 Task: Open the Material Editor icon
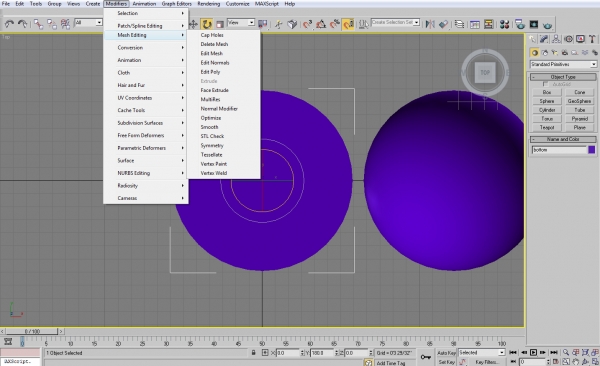pos(504,24)
